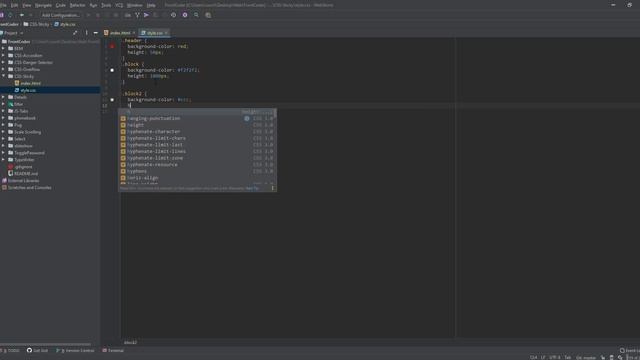Expand the Details folder

point(3,97)
